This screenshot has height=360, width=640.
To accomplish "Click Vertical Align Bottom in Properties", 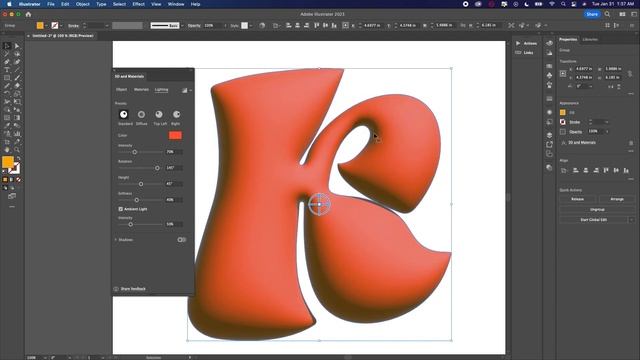I will (x=626, y=171).
